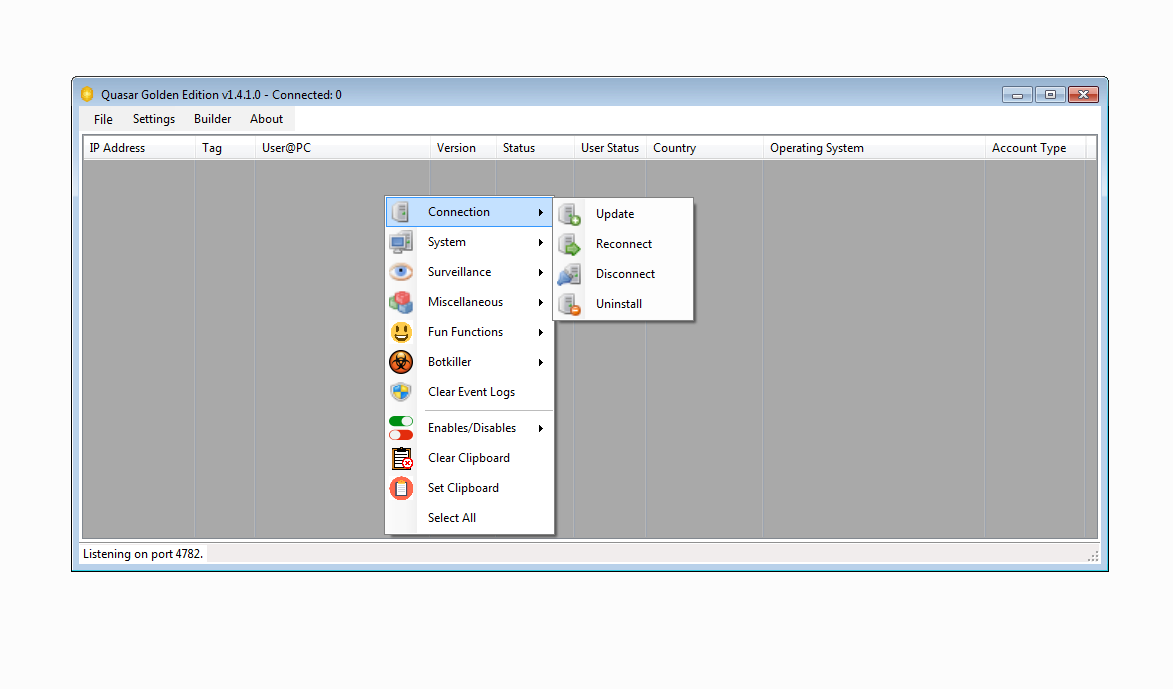The width and height of the screenshot is (1173, 689).
Task: Click the Update icon in Connection submenu
Action: tap(570, 213)
